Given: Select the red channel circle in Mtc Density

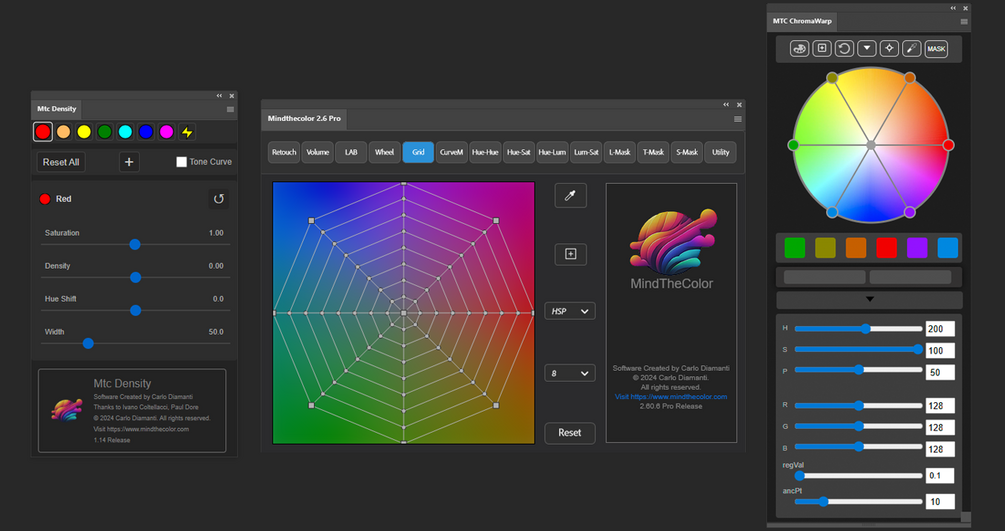Looking at the screenshot, I should (x=43, y=132).
